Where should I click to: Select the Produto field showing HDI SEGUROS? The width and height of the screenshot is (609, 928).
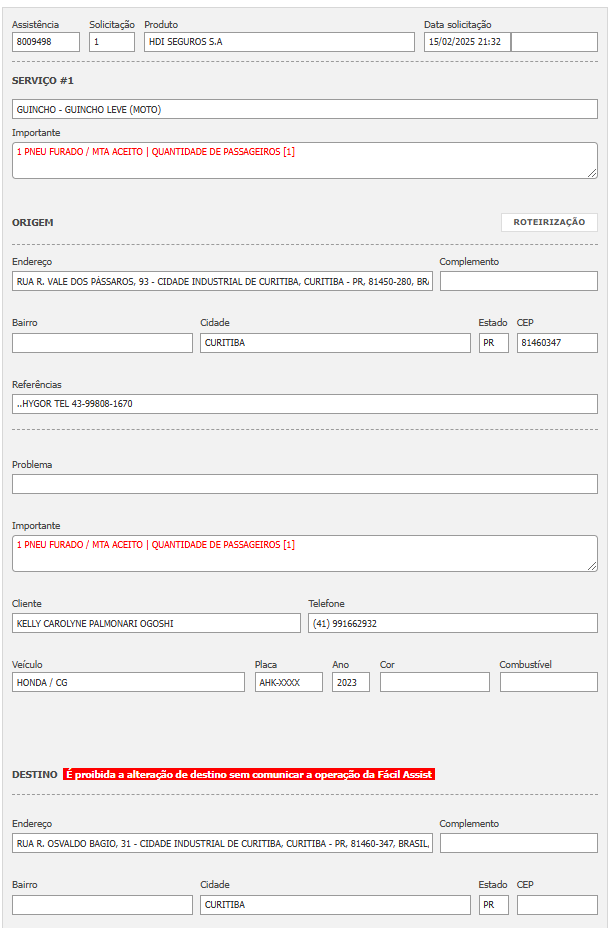coord(278,42)
